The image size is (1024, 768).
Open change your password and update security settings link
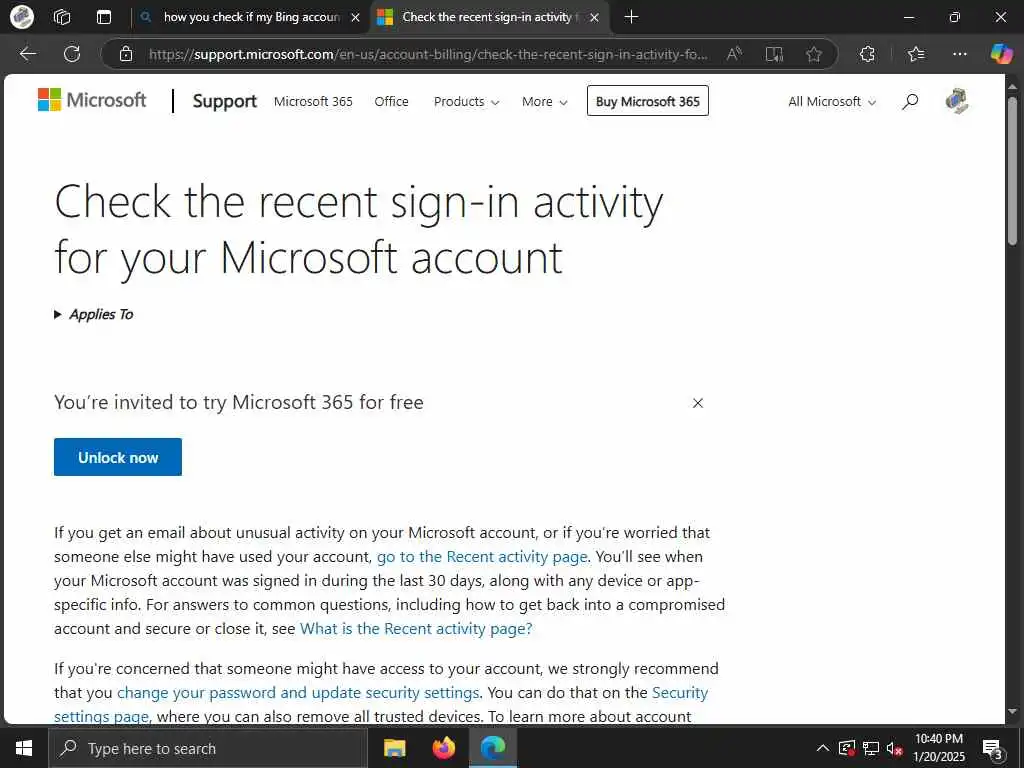[x=298, y=693]
